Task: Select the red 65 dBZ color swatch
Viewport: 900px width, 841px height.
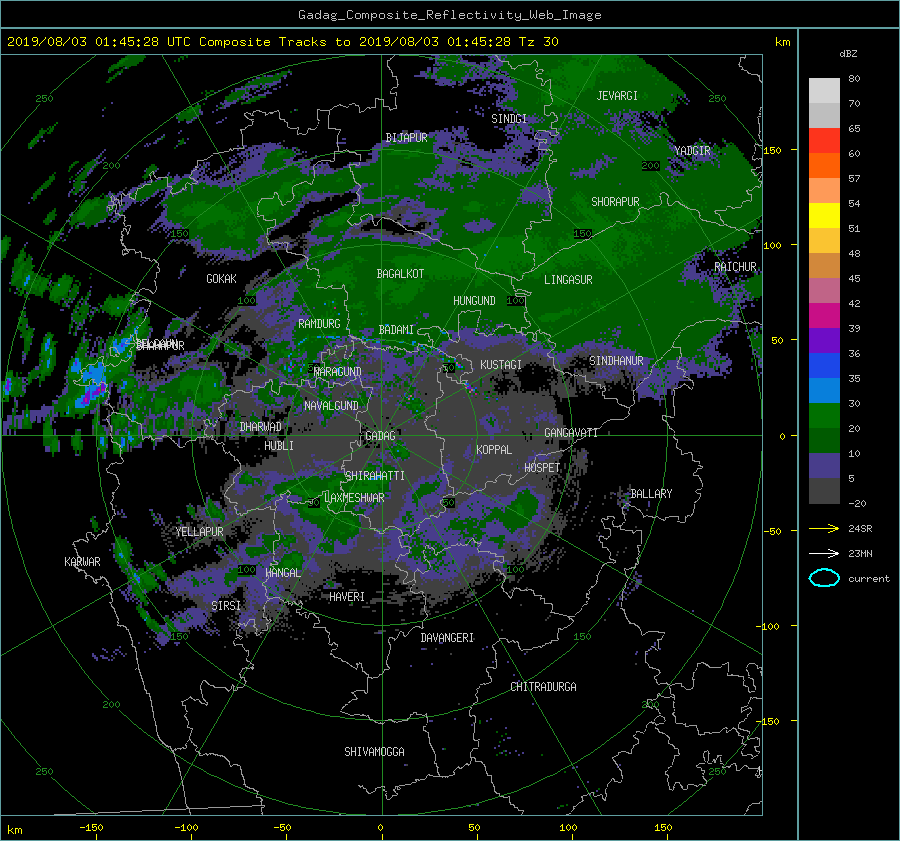Action: [824, 140]
